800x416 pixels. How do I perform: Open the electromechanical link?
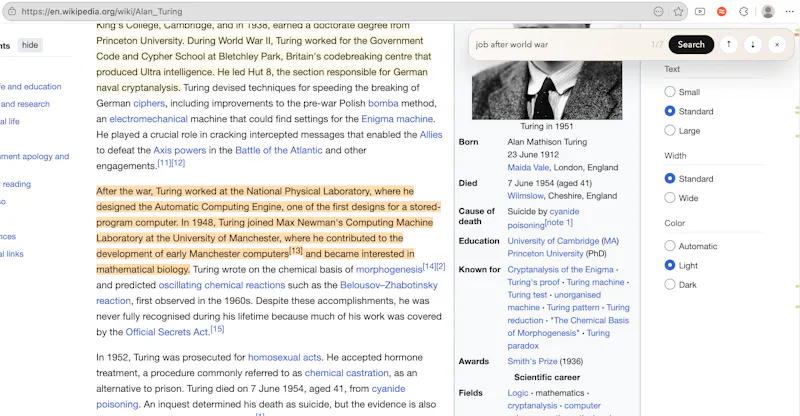pos(148,119)
